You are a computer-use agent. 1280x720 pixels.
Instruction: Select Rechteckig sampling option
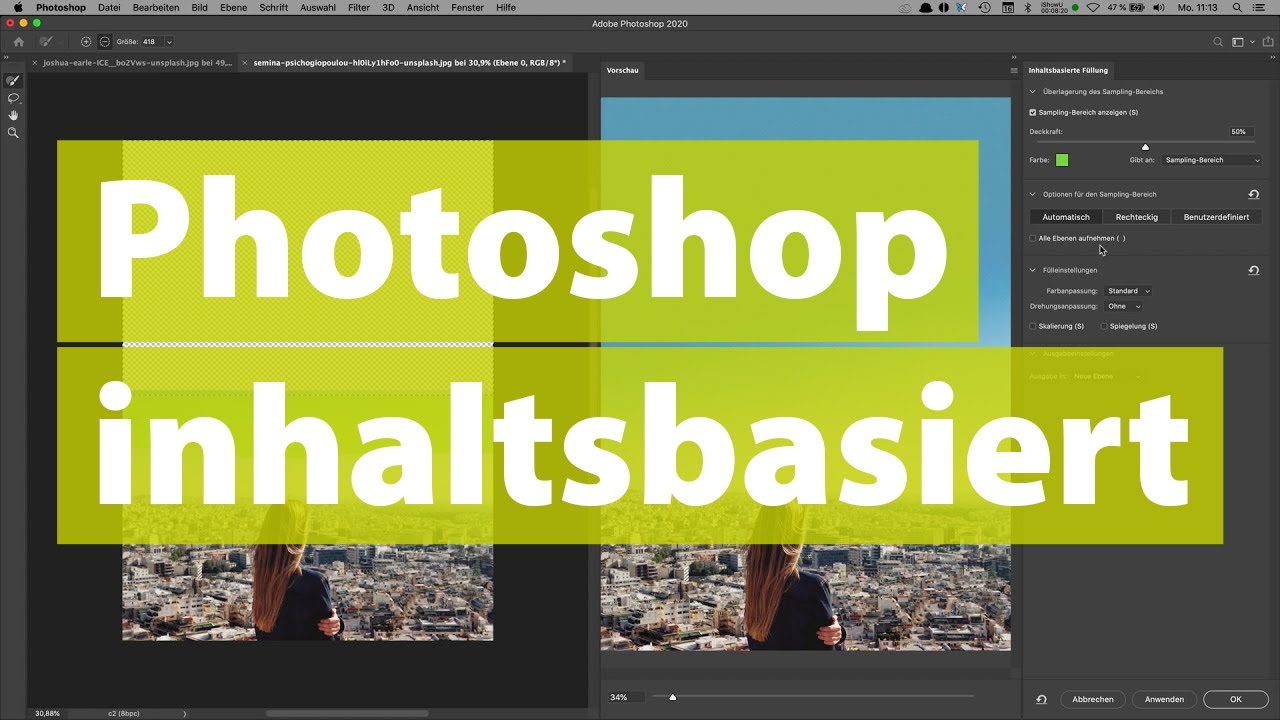[1137, 217]
